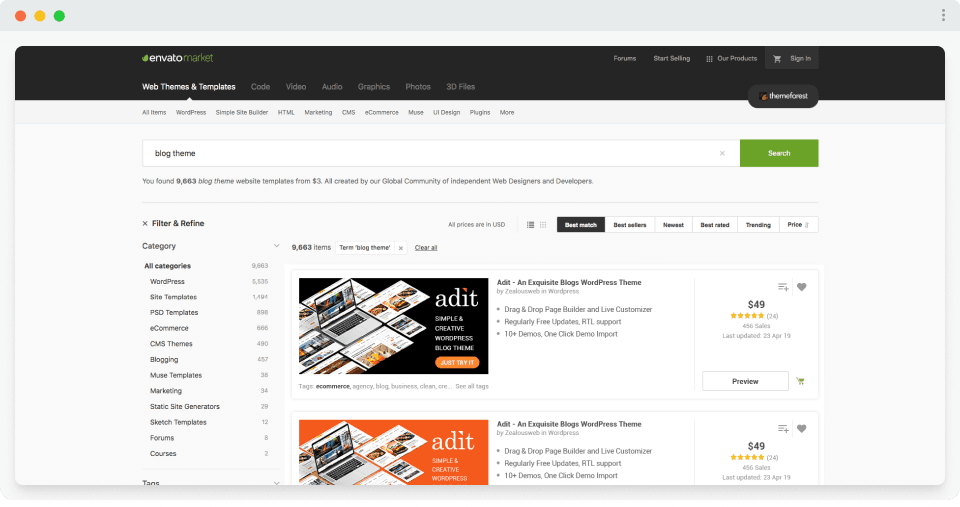Open WordPress submenu link
Image resolution: width=960 pixels, height=507 pixels.
[191, 113]
